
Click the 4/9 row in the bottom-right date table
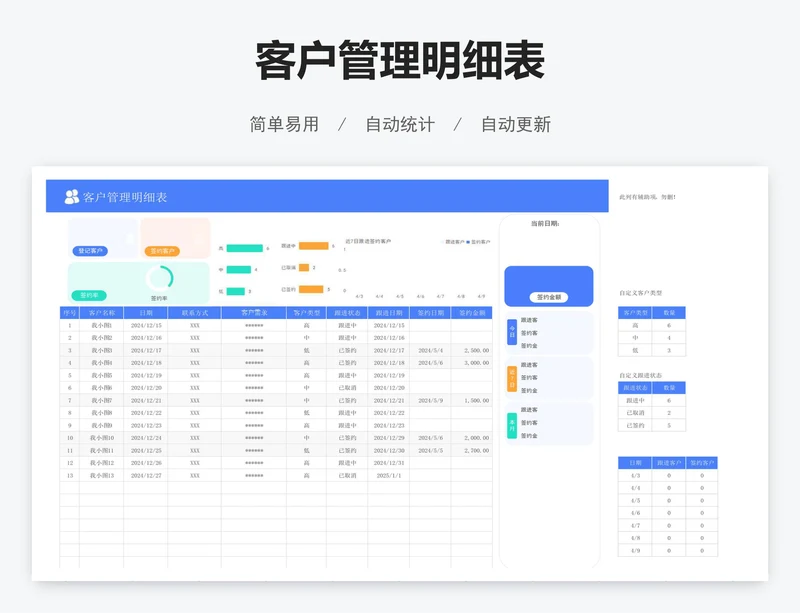[x=668, y=550]
